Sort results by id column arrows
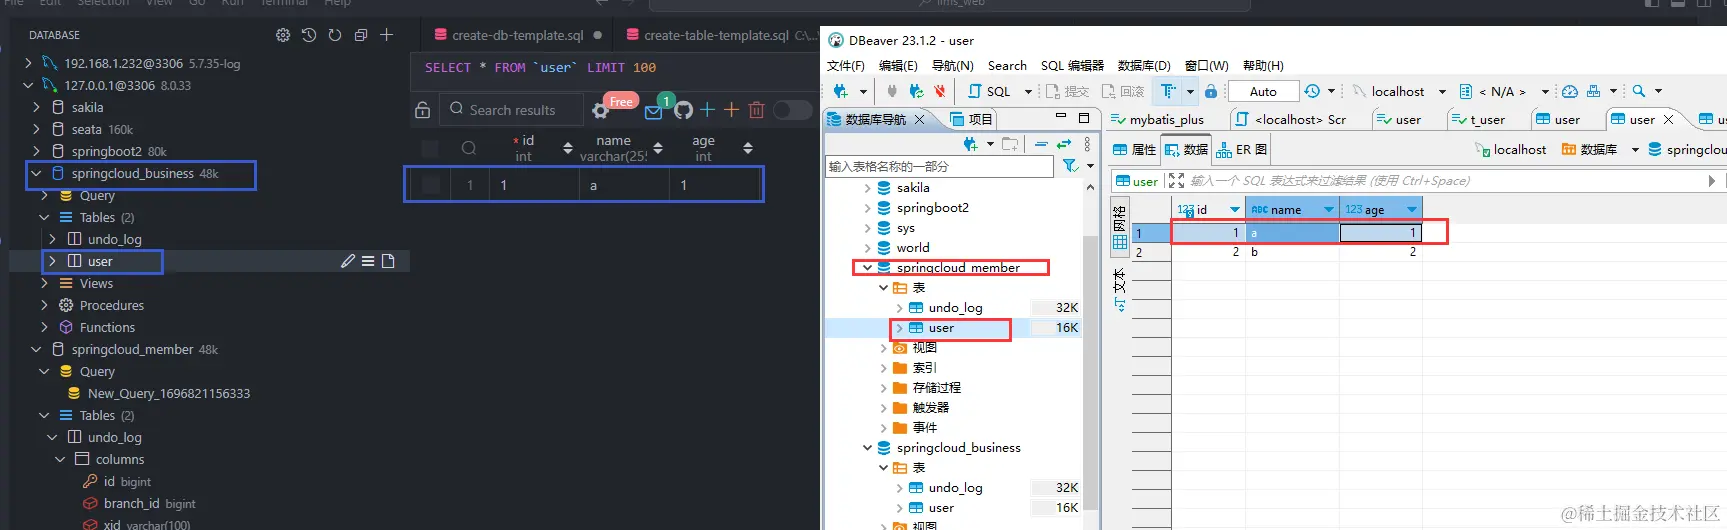Viewport: 1727px width, 530px height. [568, 148]
